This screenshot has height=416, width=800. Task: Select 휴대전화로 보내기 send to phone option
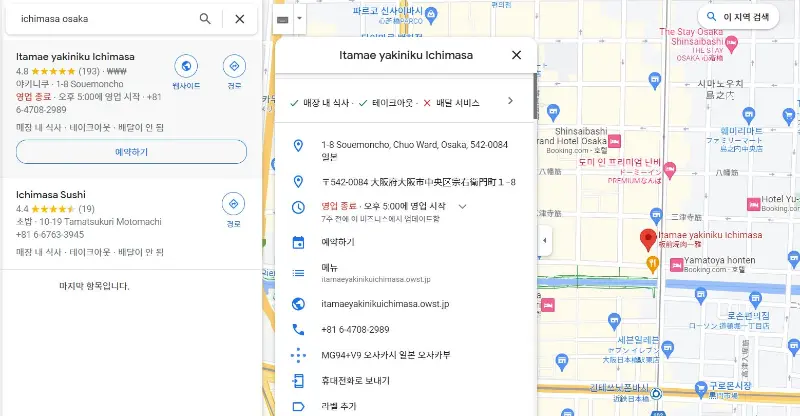pos(356,380)
